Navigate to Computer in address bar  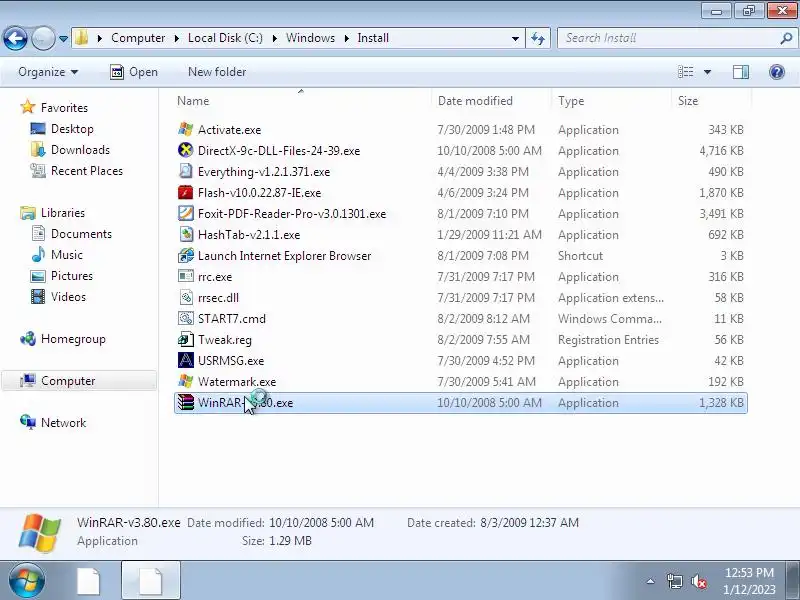pyautogui.click(x=138, y=38)
